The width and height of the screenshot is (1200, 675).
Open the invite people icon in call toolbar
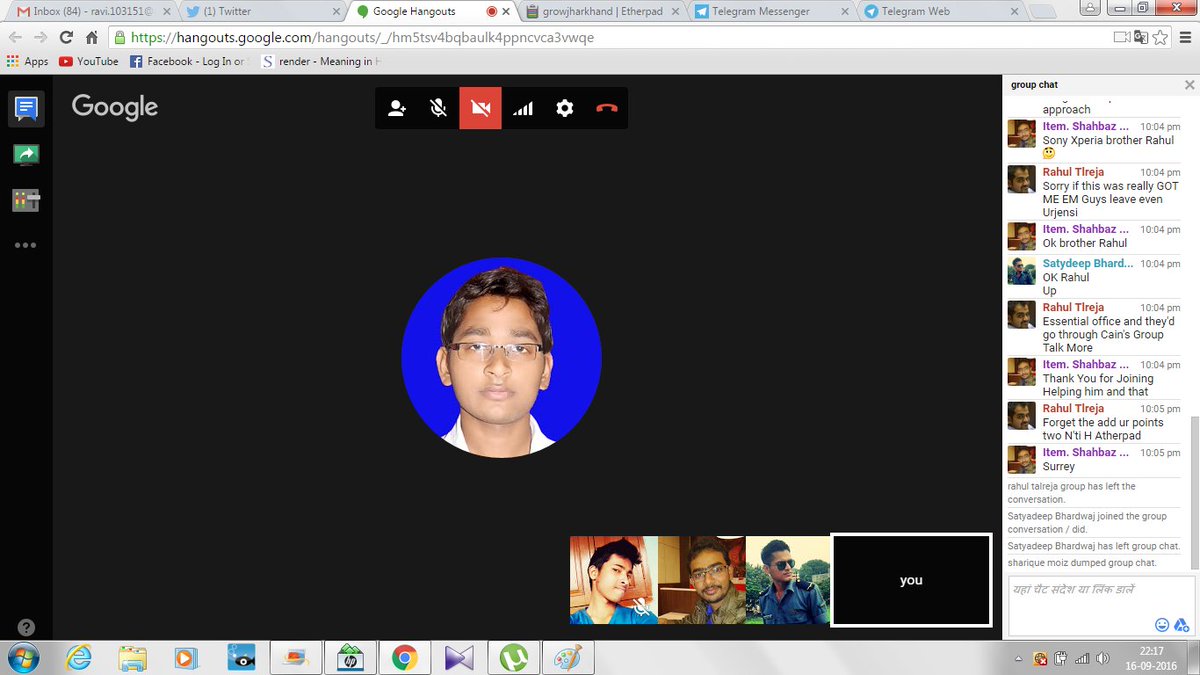click(397, 108)
